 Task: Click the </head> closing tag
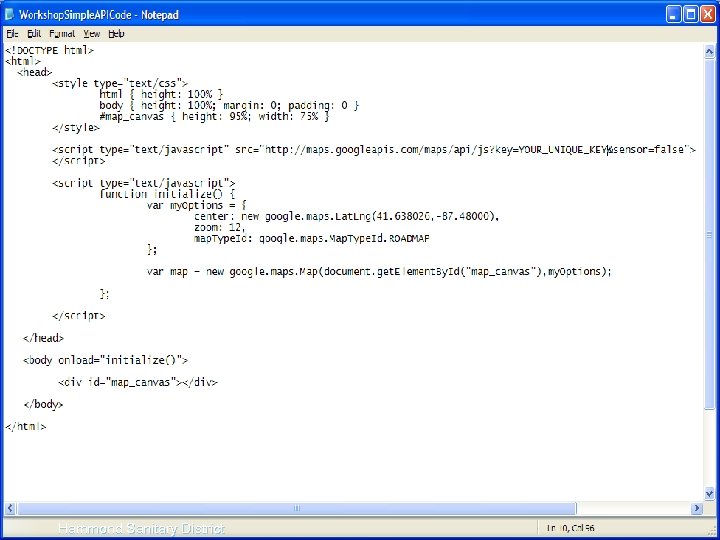point(44,338)
